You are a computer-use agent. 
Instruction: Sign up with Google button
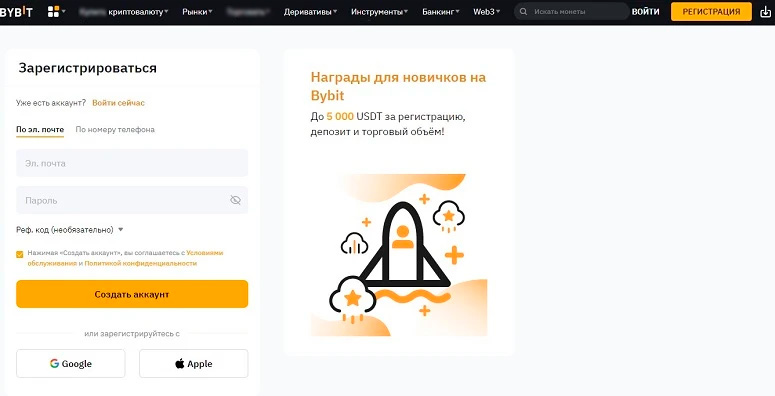(71, 364)
